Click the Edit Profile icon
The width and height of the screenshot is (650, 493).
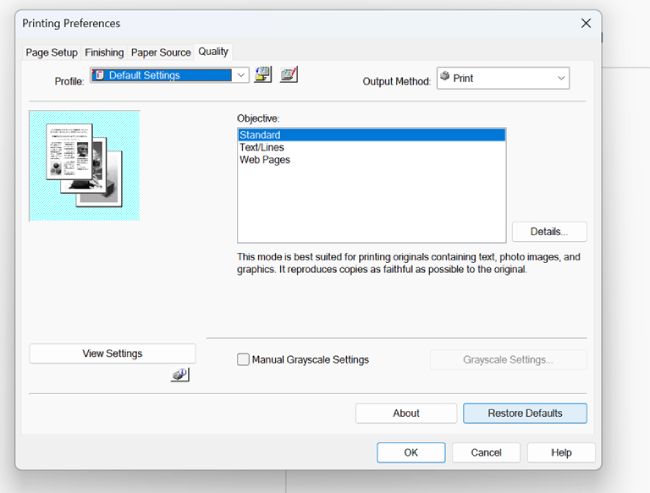[x=288, y=74]
